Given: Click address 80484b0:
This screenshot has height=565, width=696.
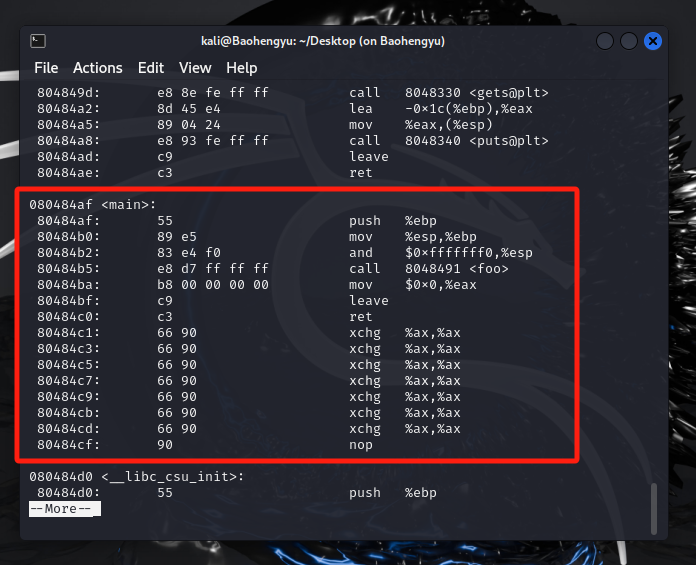Looking at the screenshot, I should point(69,237).
